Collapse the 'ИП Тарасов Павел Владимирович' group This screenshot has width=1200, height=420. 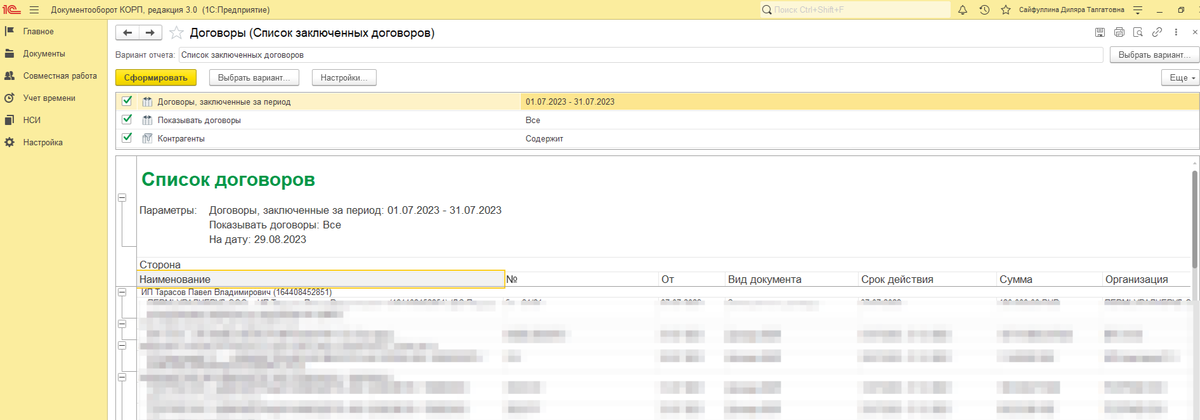[122, 292]
